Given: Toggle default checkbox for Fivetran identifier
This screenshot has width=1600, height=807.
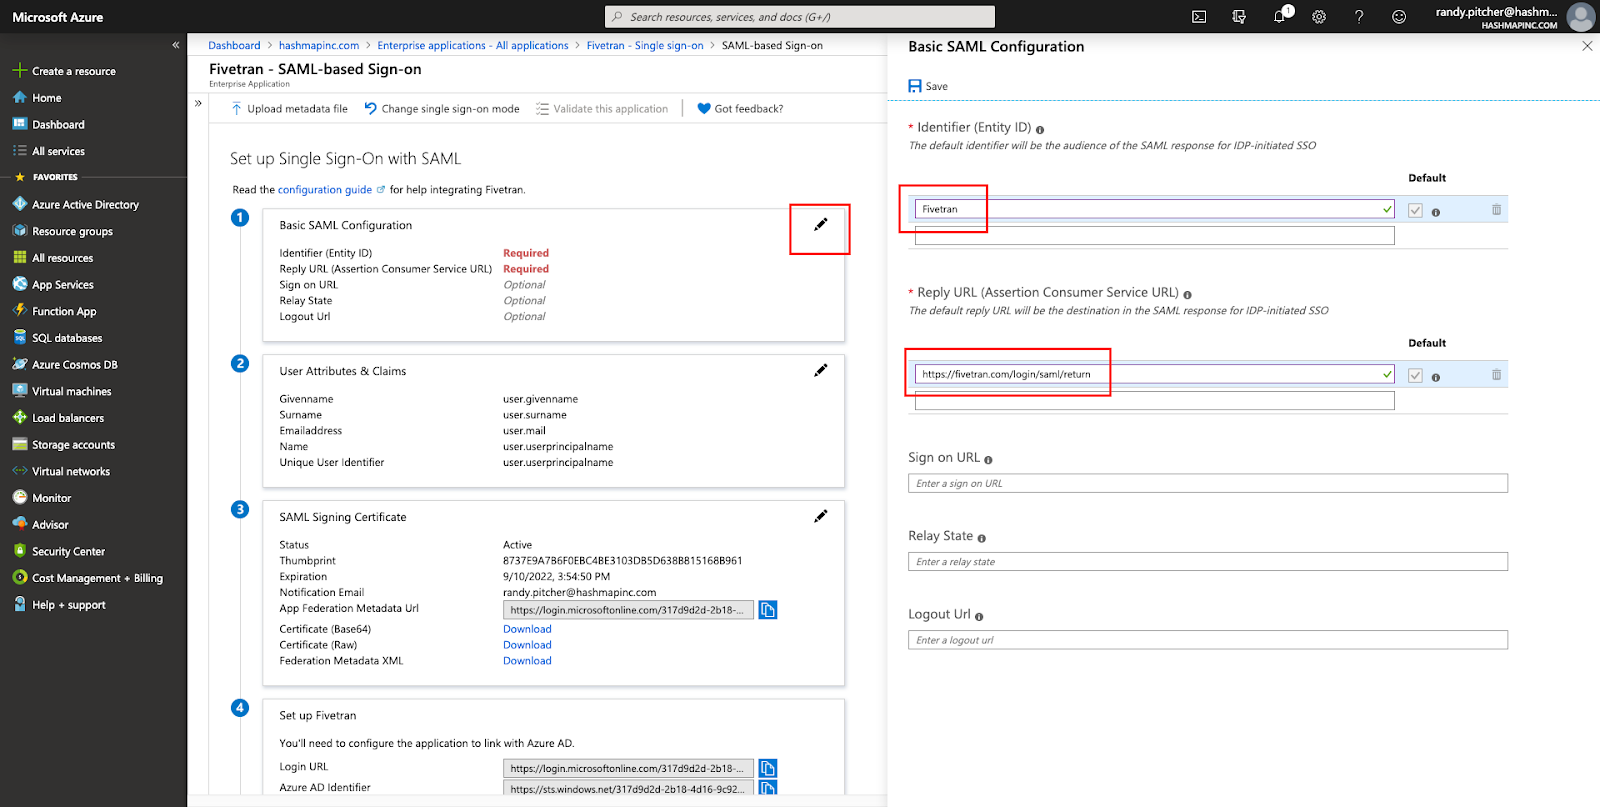Looking at the screenshot, I should click(1415, 210).
